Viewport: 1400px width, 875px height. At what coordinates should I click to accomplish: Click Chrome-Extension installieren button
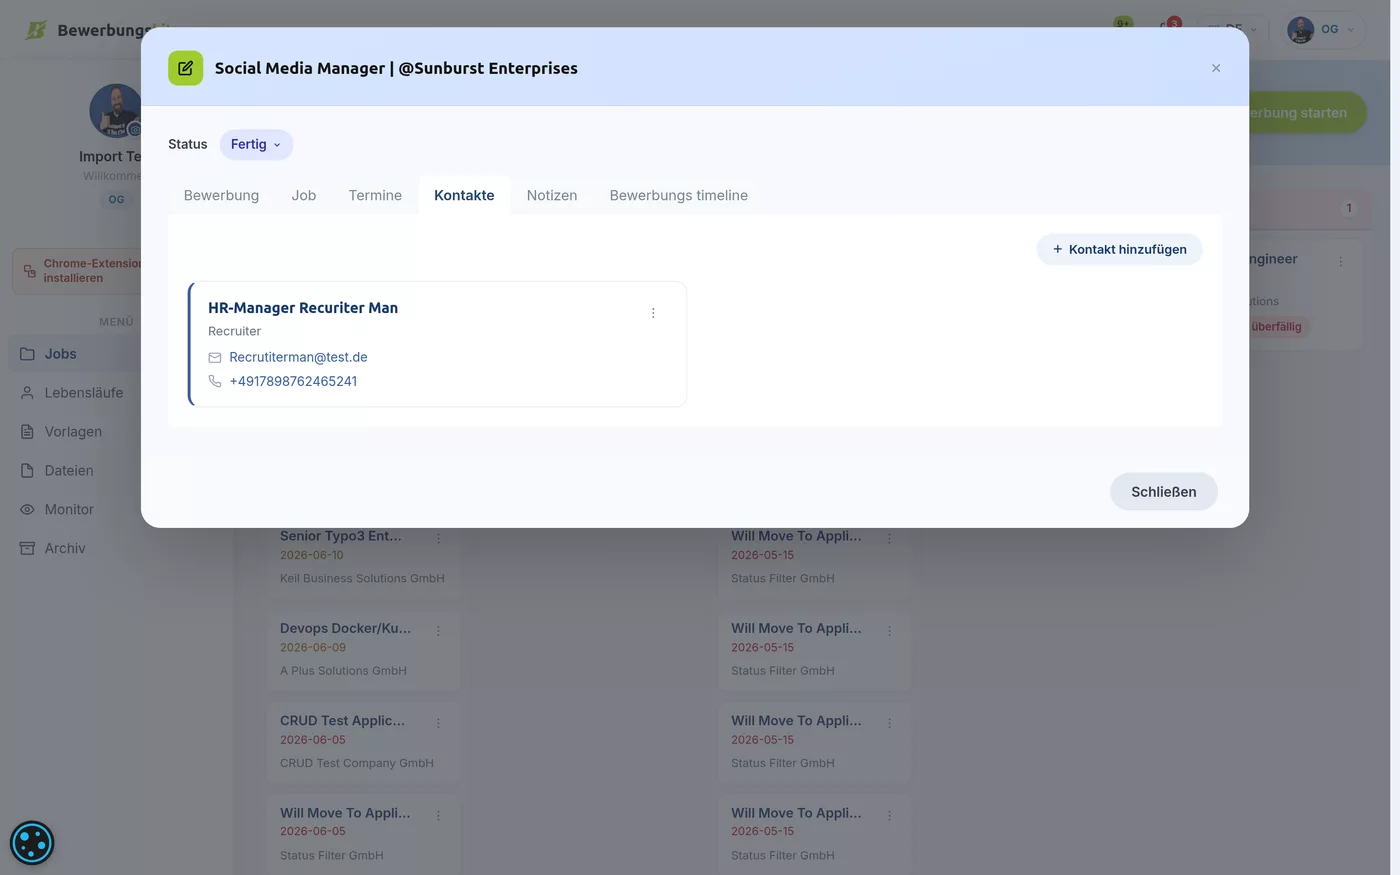point(78,271)
